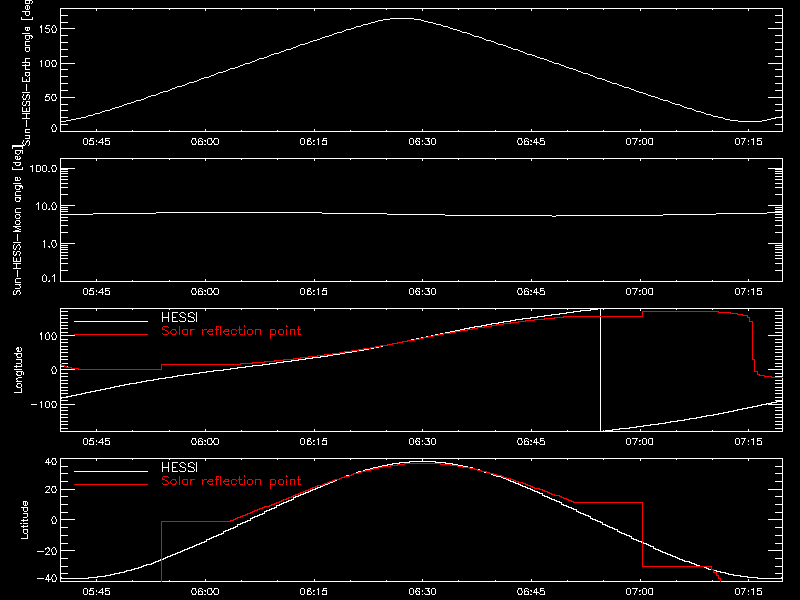Click the -40 tick on Latitude axis

point(48,579)
